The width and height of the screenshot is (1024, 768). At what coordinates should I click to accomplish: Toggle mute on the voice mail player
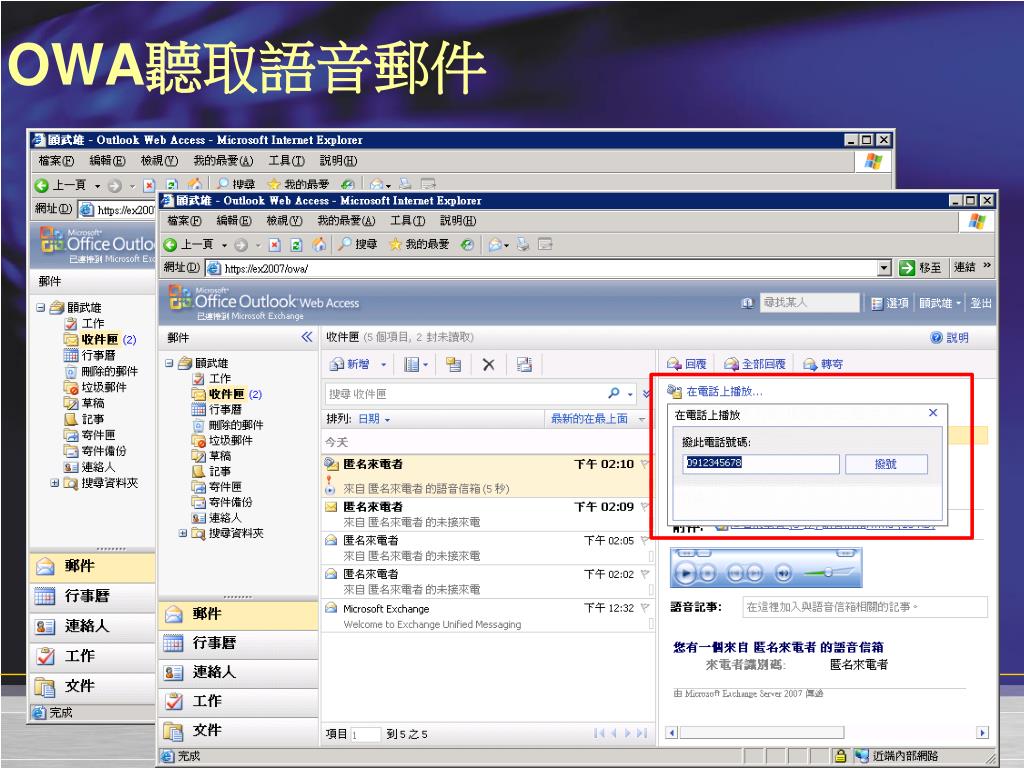783,573
